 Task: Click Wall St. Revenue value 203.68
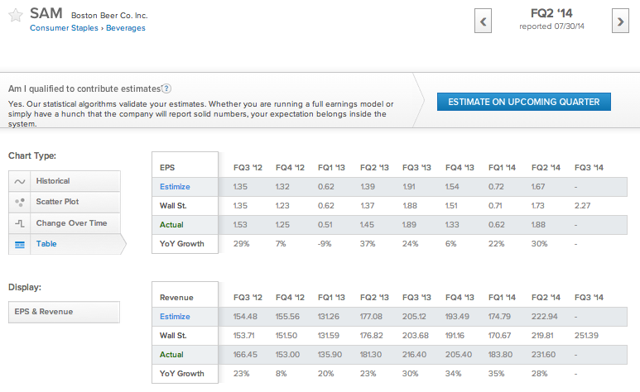click(x=416, y=336)
